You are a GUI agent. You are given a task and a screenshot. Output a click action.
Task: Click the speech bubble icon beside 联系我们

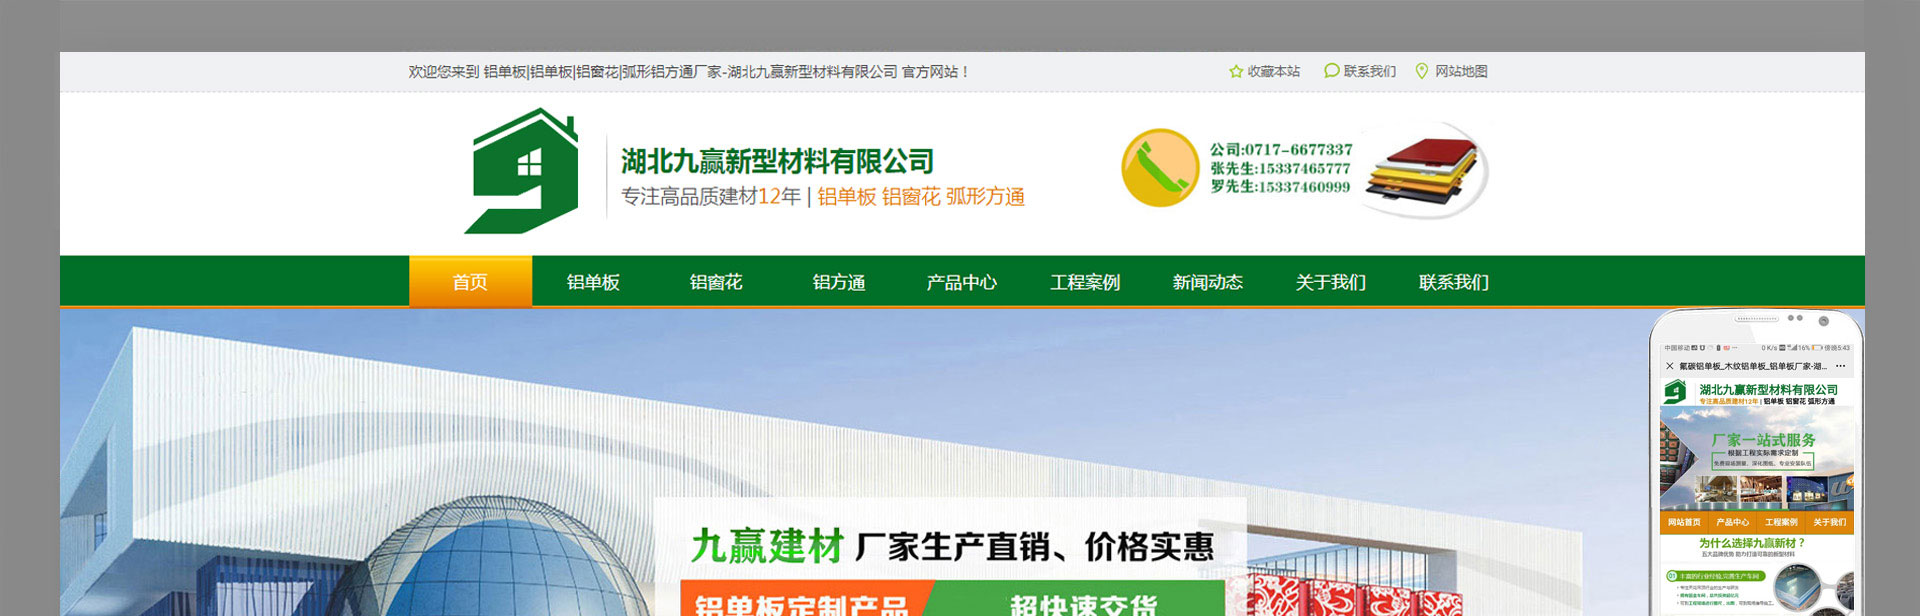1331,71
